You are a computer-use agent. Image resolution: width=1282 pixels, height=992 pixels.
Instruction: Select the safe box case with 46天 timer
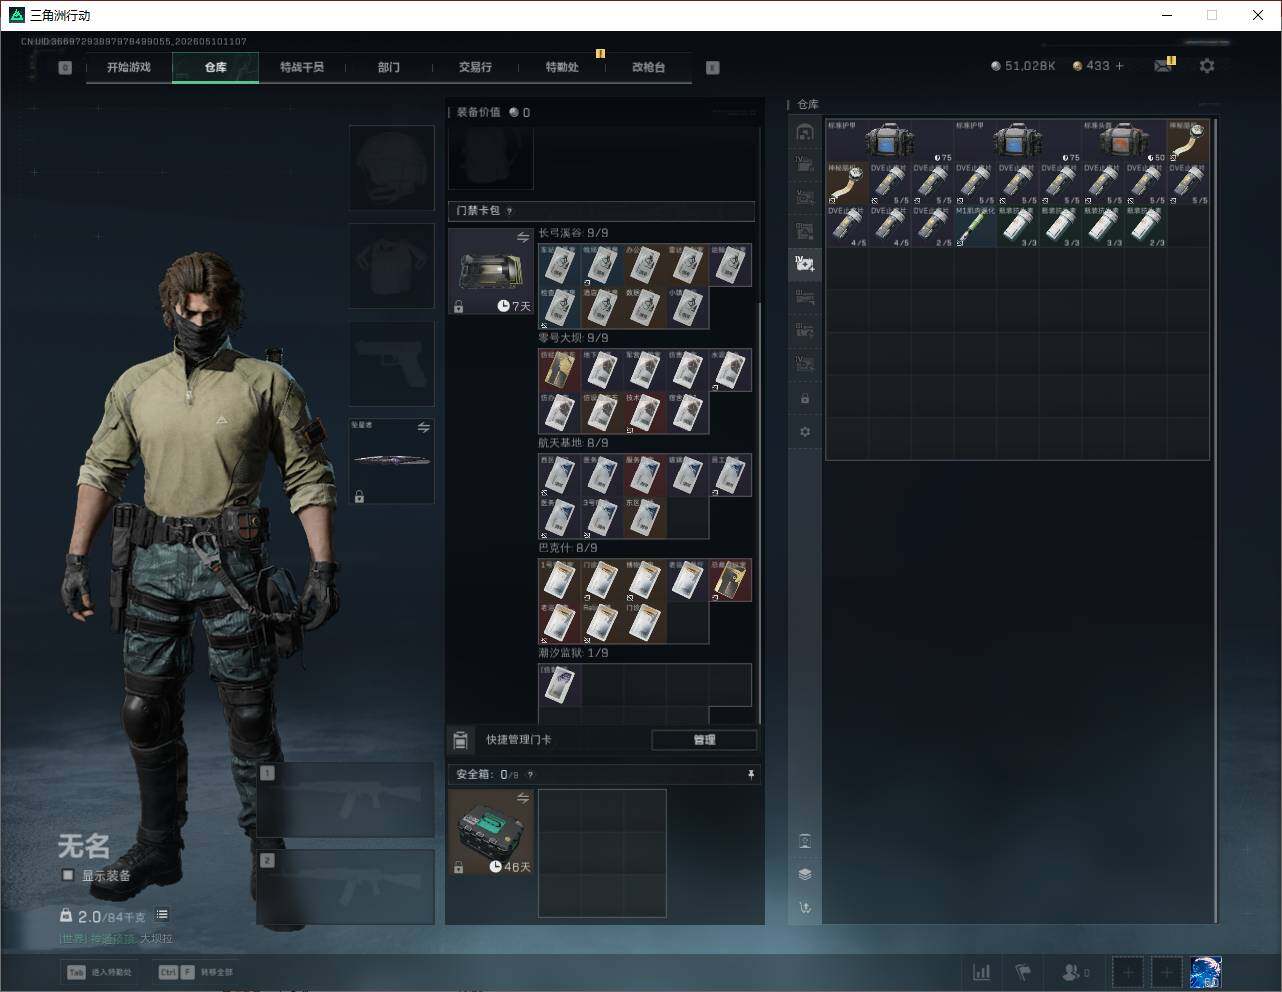491,832
